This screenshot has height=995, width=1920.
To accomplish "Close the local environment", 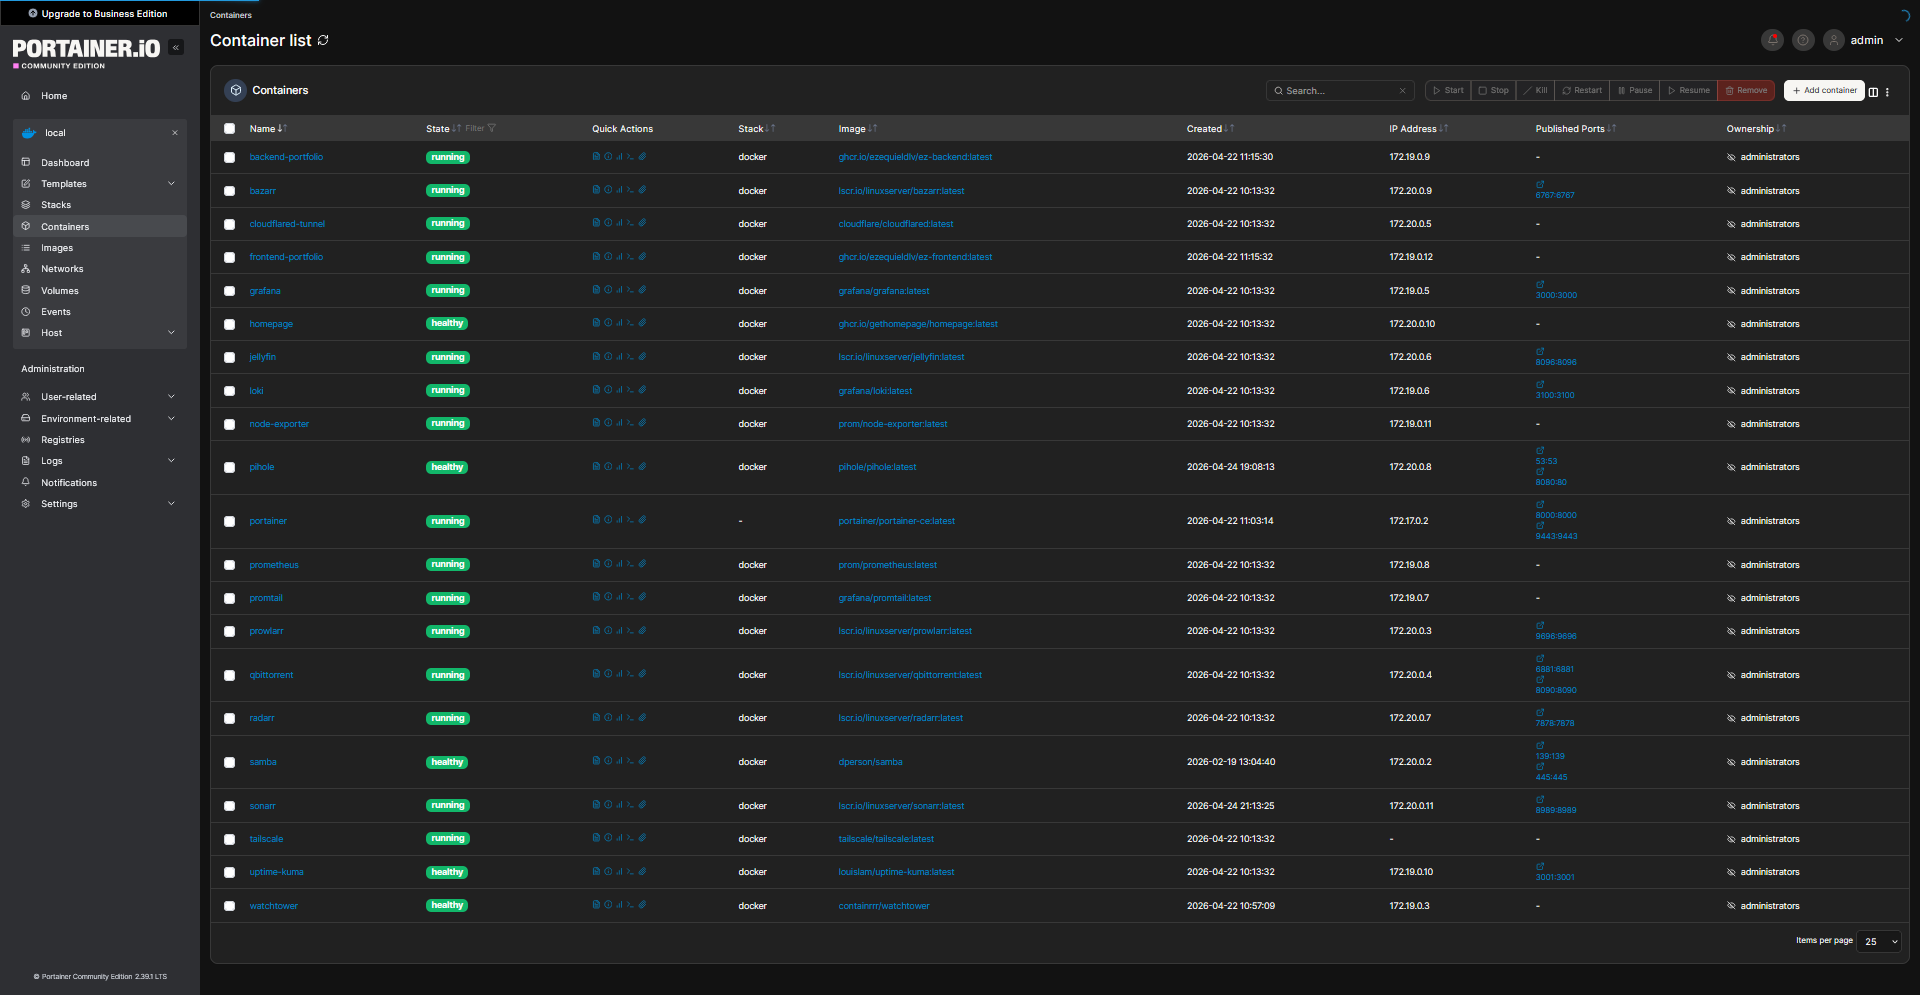I will click(175, 133).
